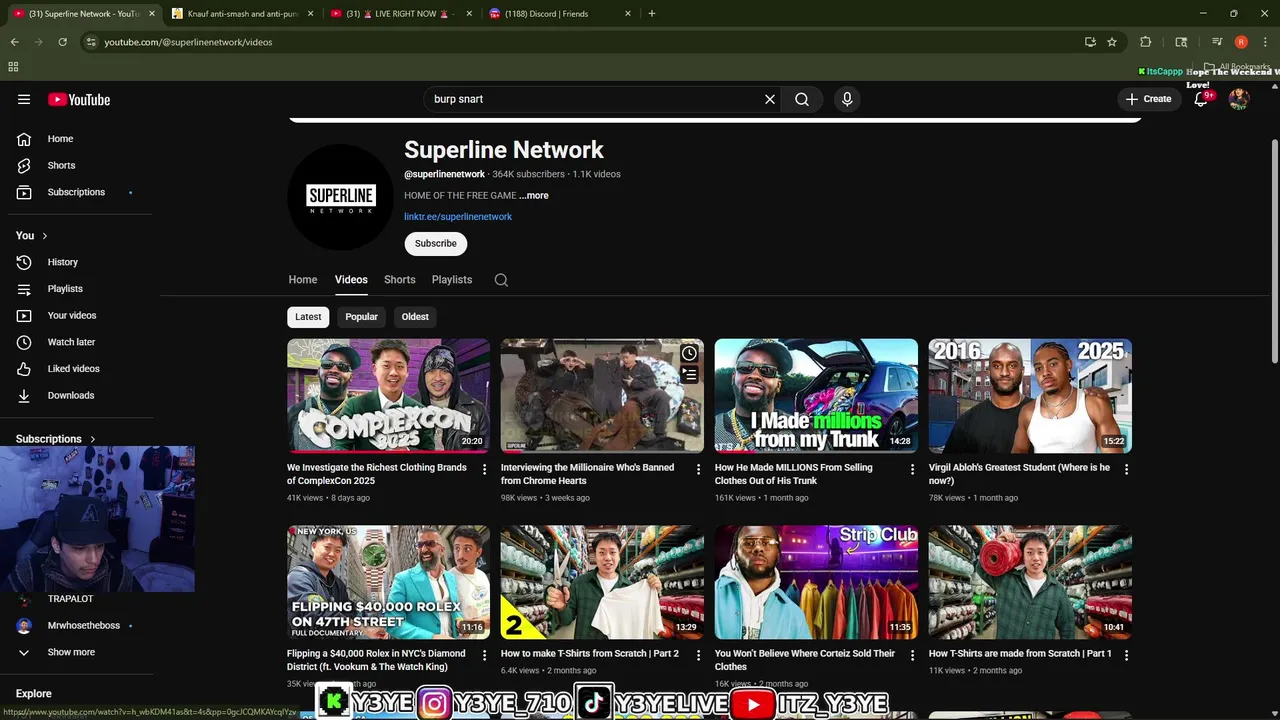Expand Subscriptions section header
Viewport: 1280px width, 720px height.
coord(56,439)
